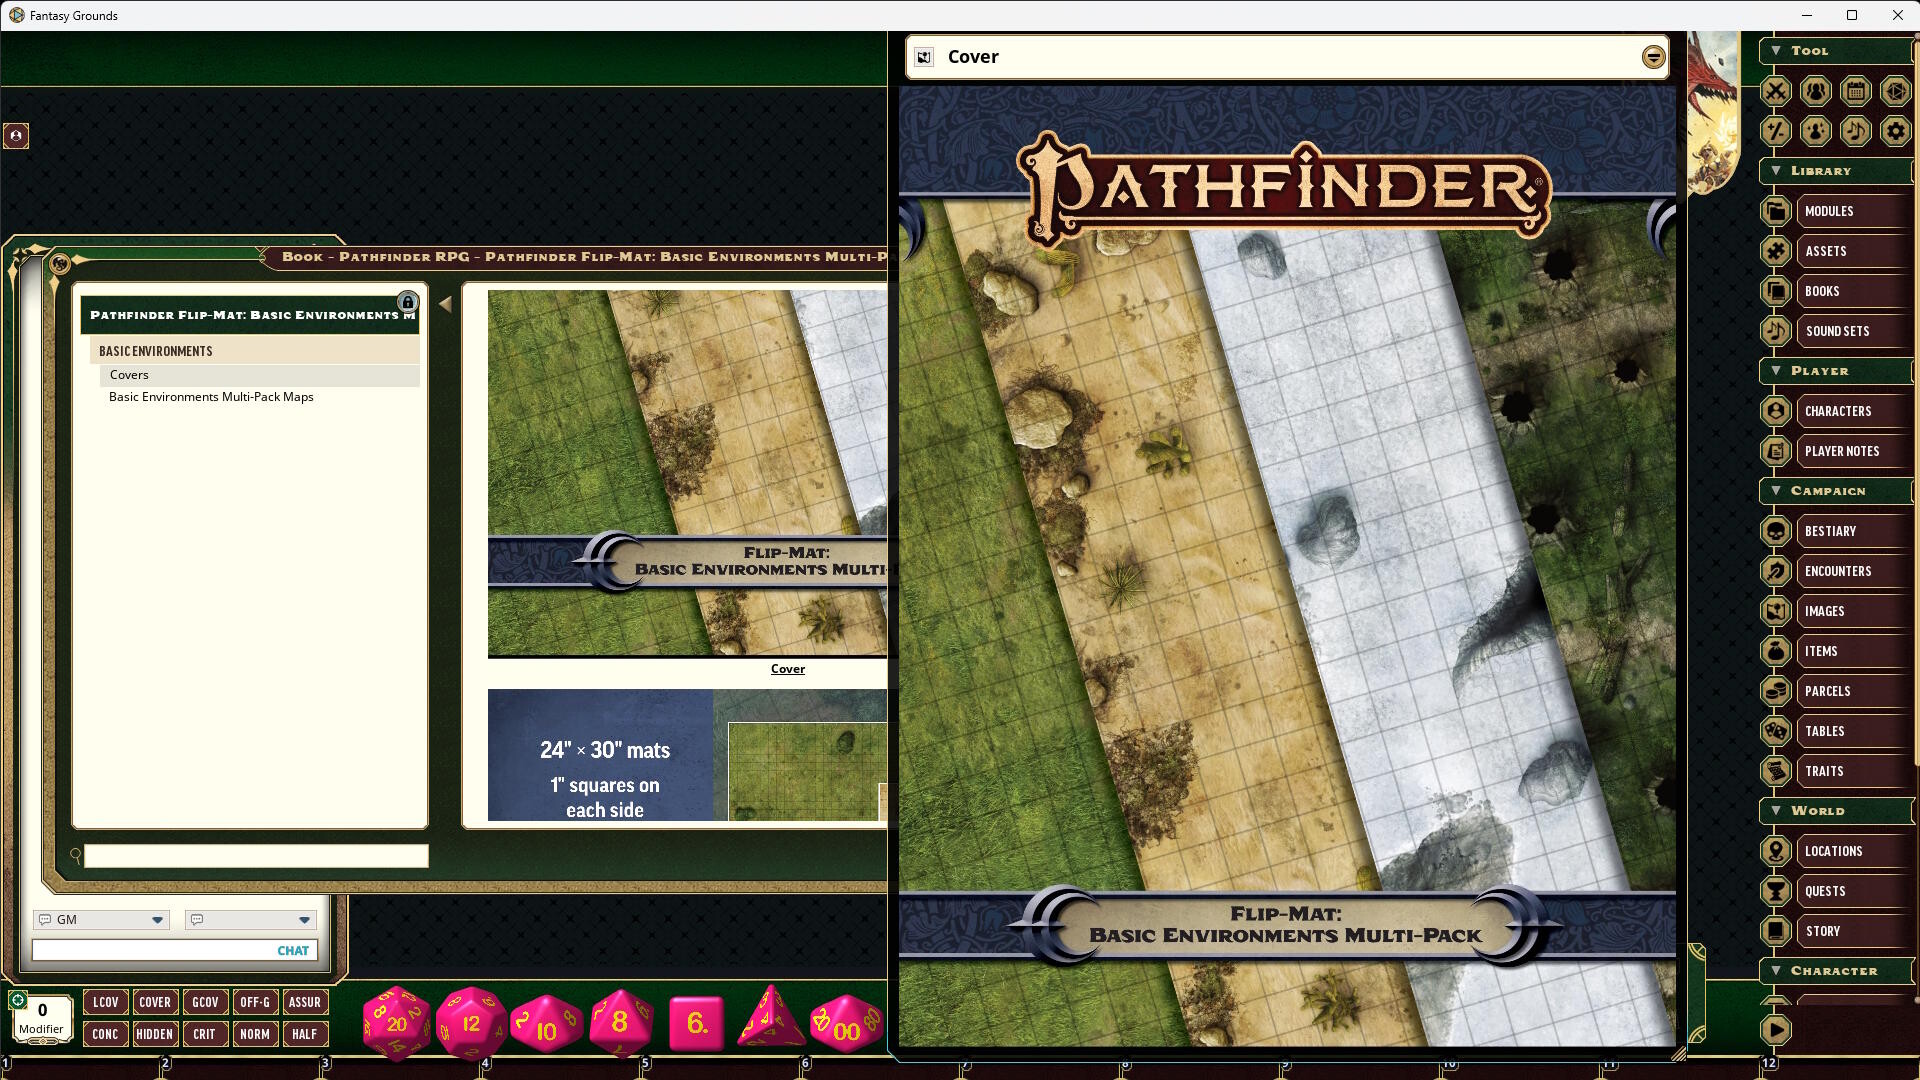The height and width of the screenshot is (1080, 1920).
Task: Click the Quests goblet icon
Action: tap(1776, 891)
